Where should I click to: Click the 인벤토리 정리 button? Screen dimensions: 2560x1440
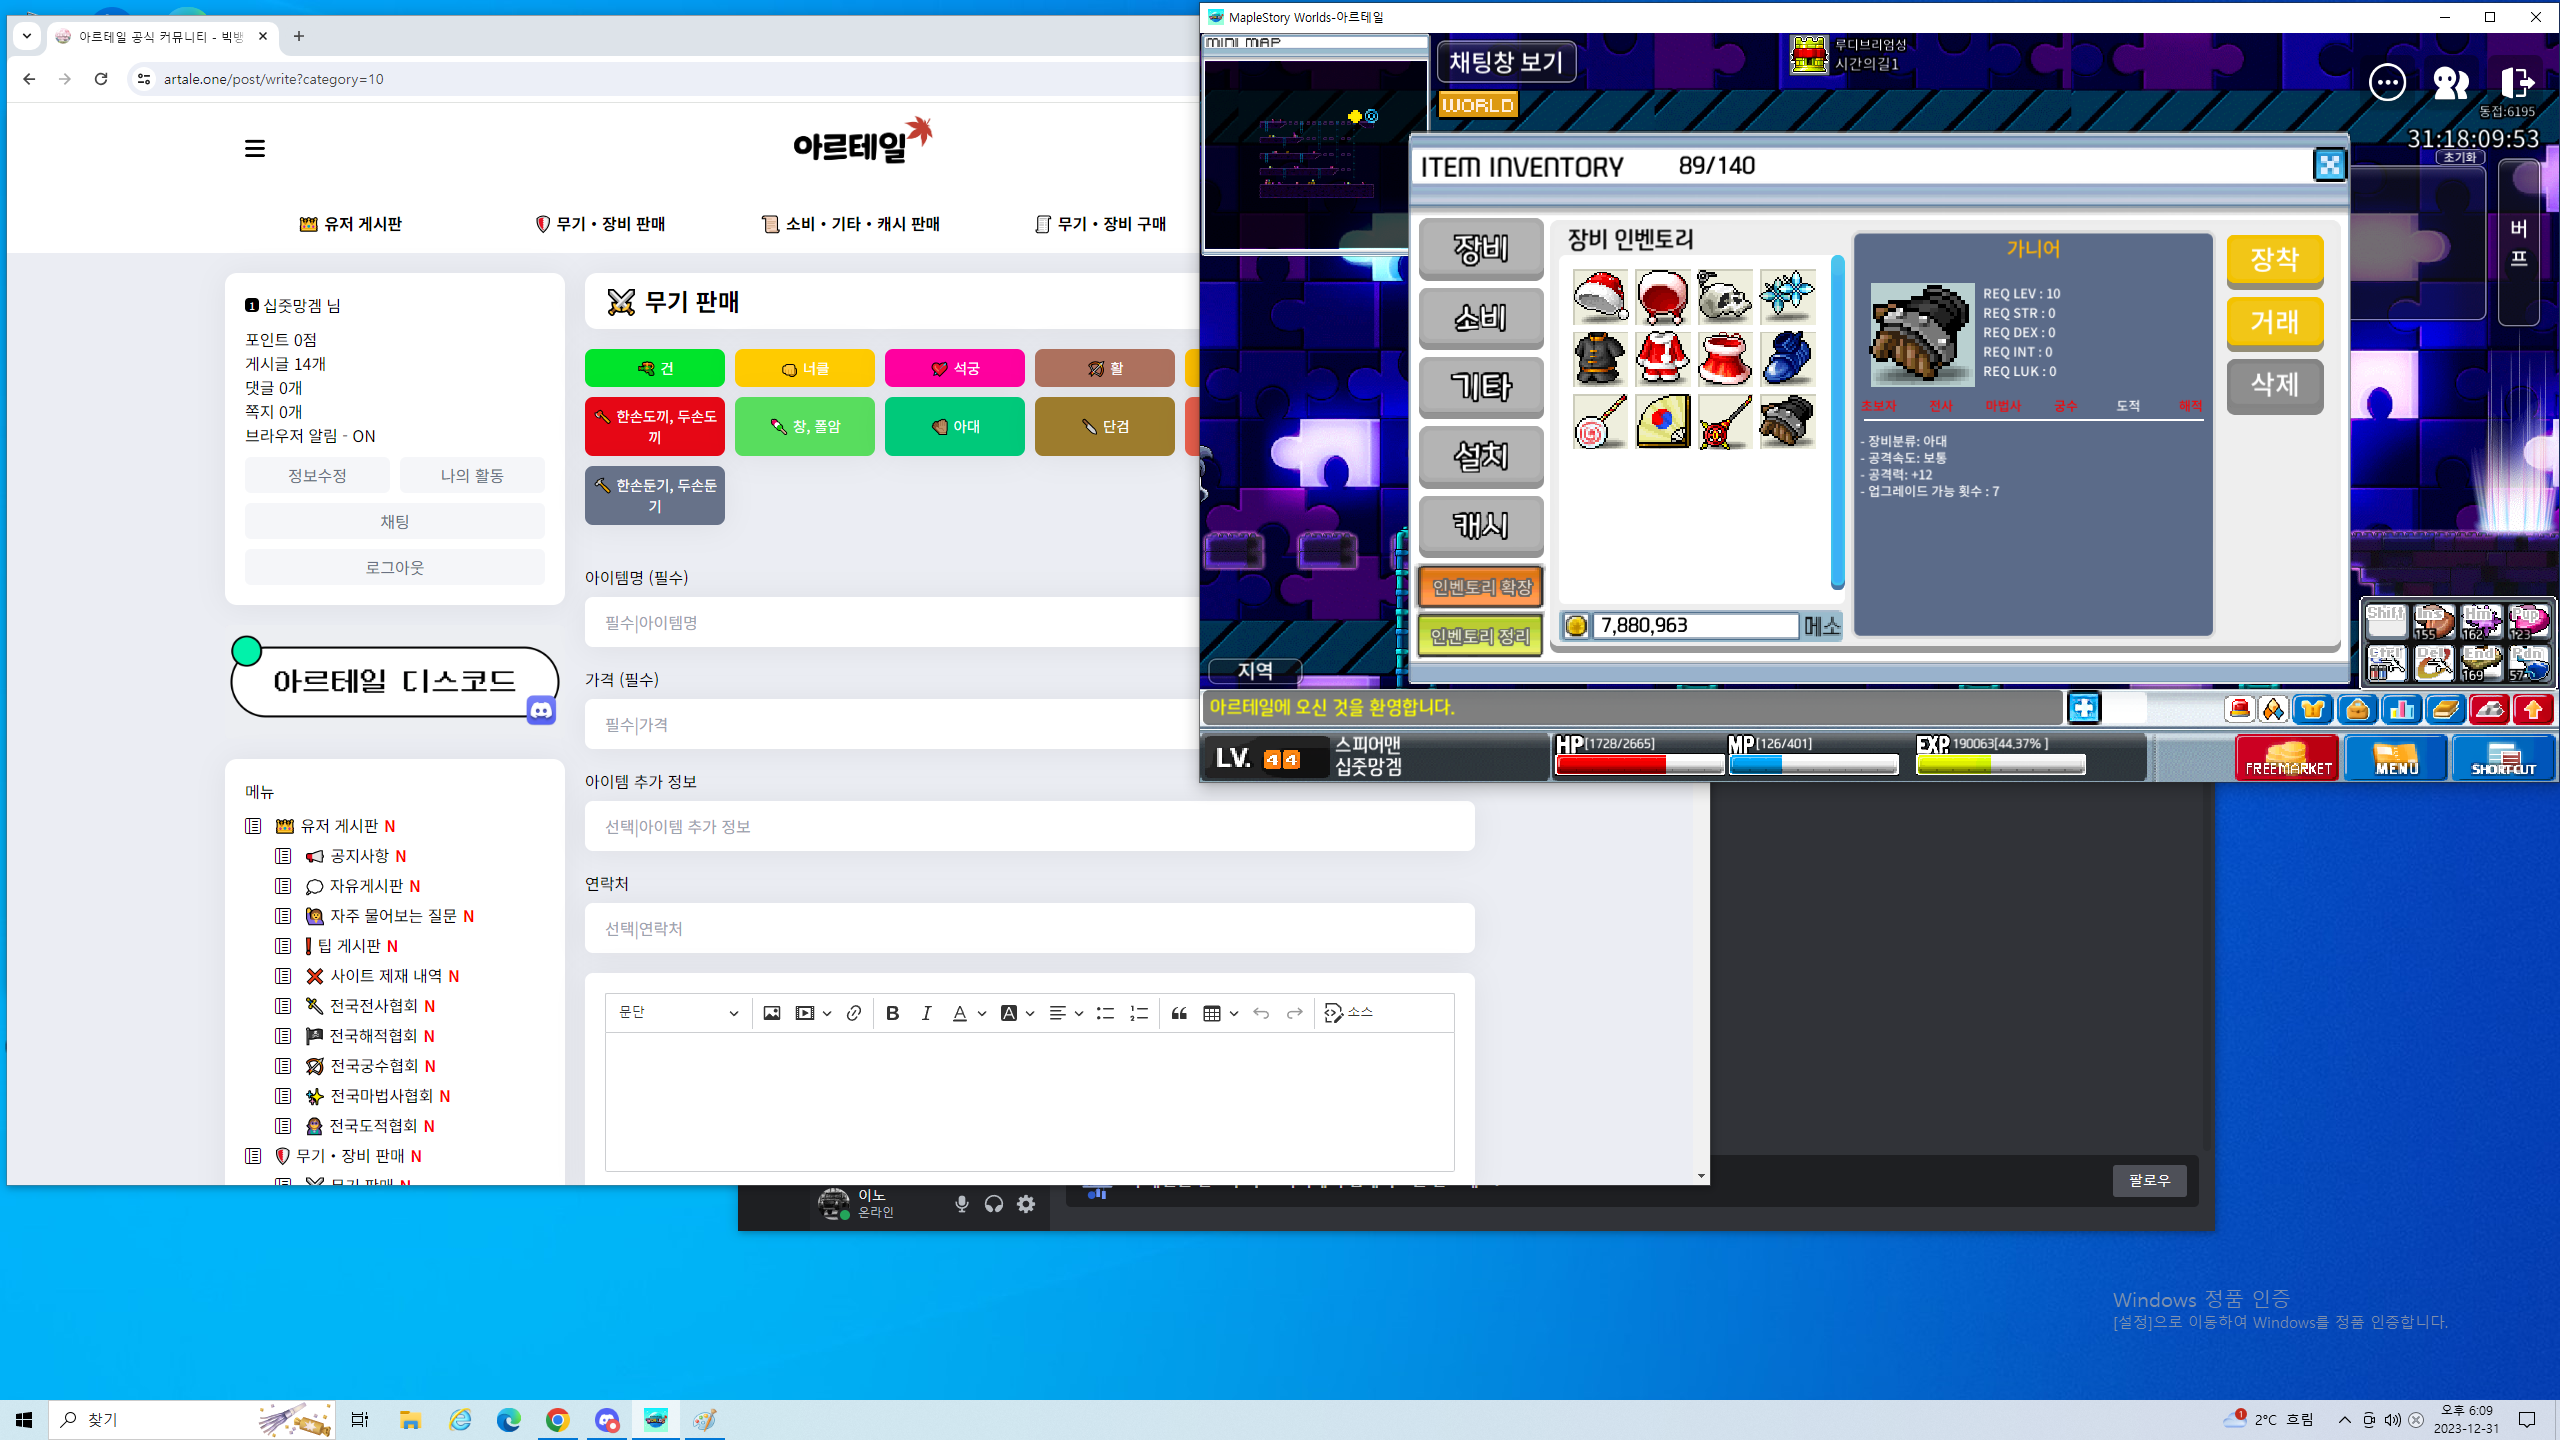coord(1481,636)
